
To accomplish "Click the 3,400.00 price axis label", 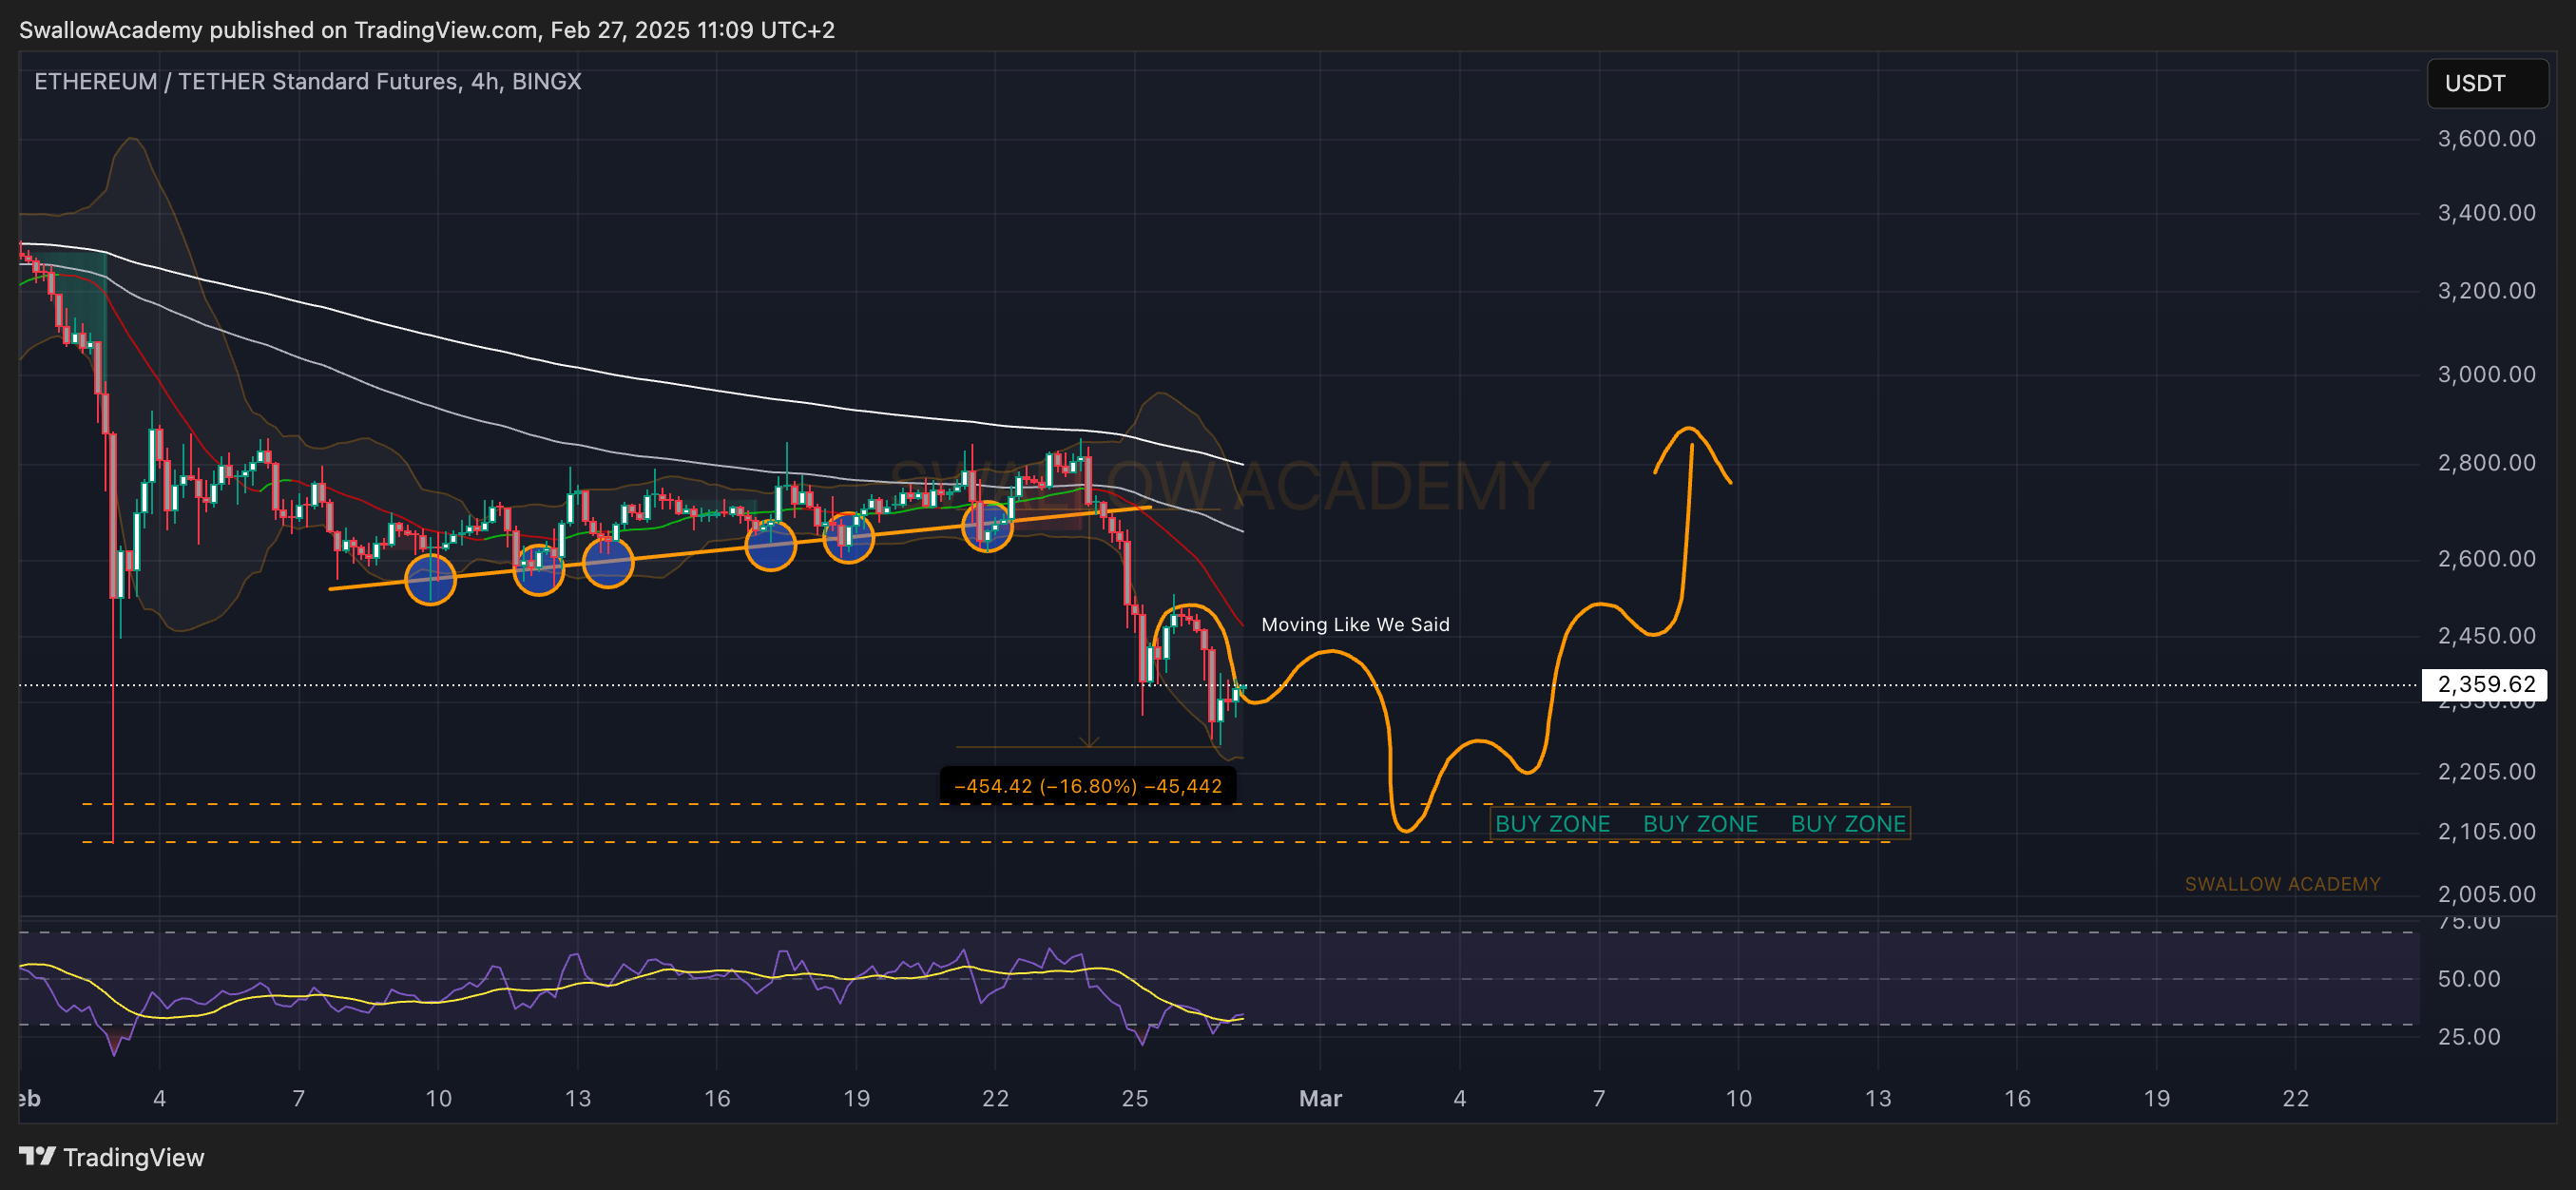I will tap(2486, 212).
